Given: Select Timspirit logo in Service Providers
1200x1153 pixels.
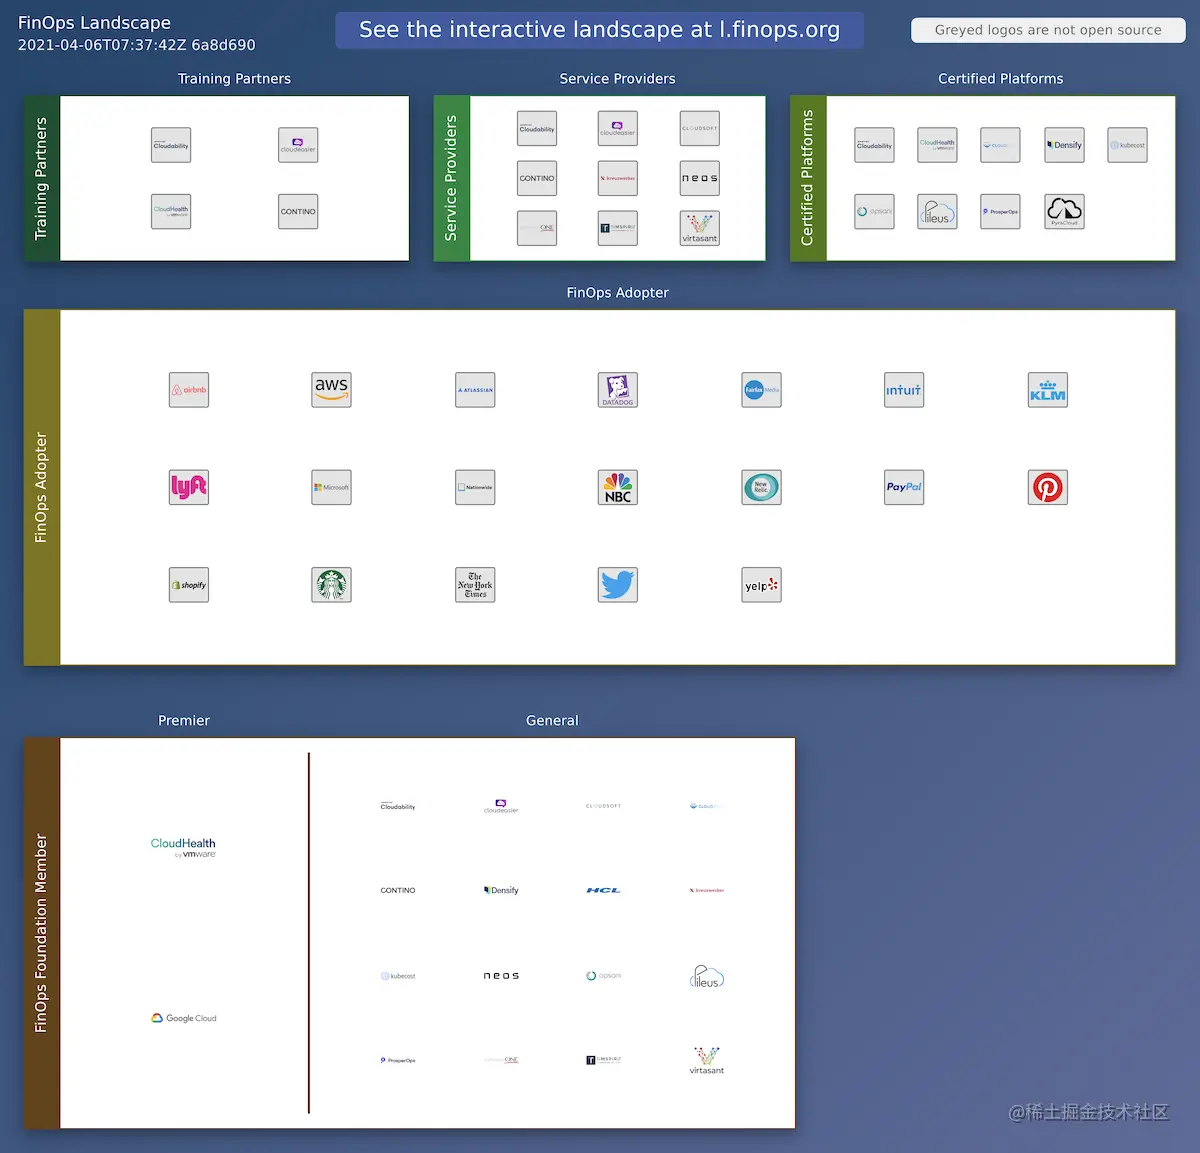Looking at the screenshot, I should (618, 228).
